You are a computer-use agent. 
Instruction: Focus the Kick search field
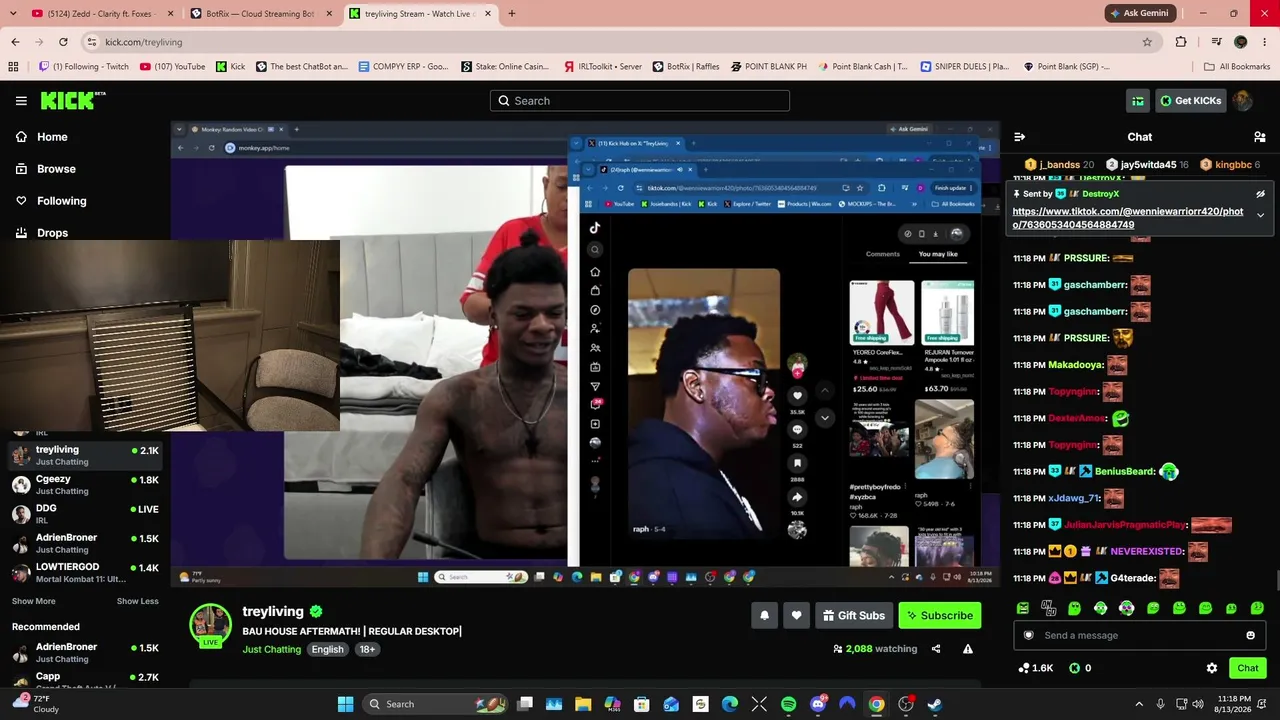tap(640, 101)
